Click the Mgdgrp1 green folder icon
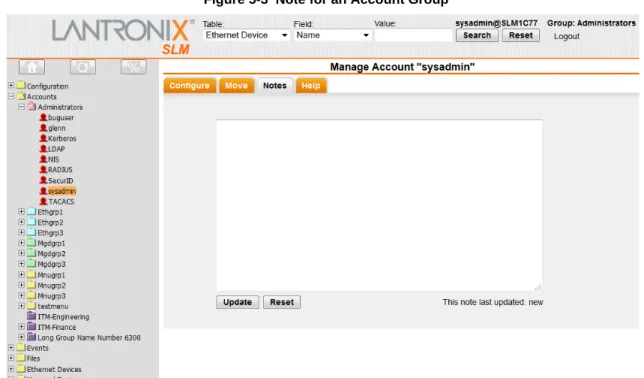644x378 pixels. [x=32, y=243]
